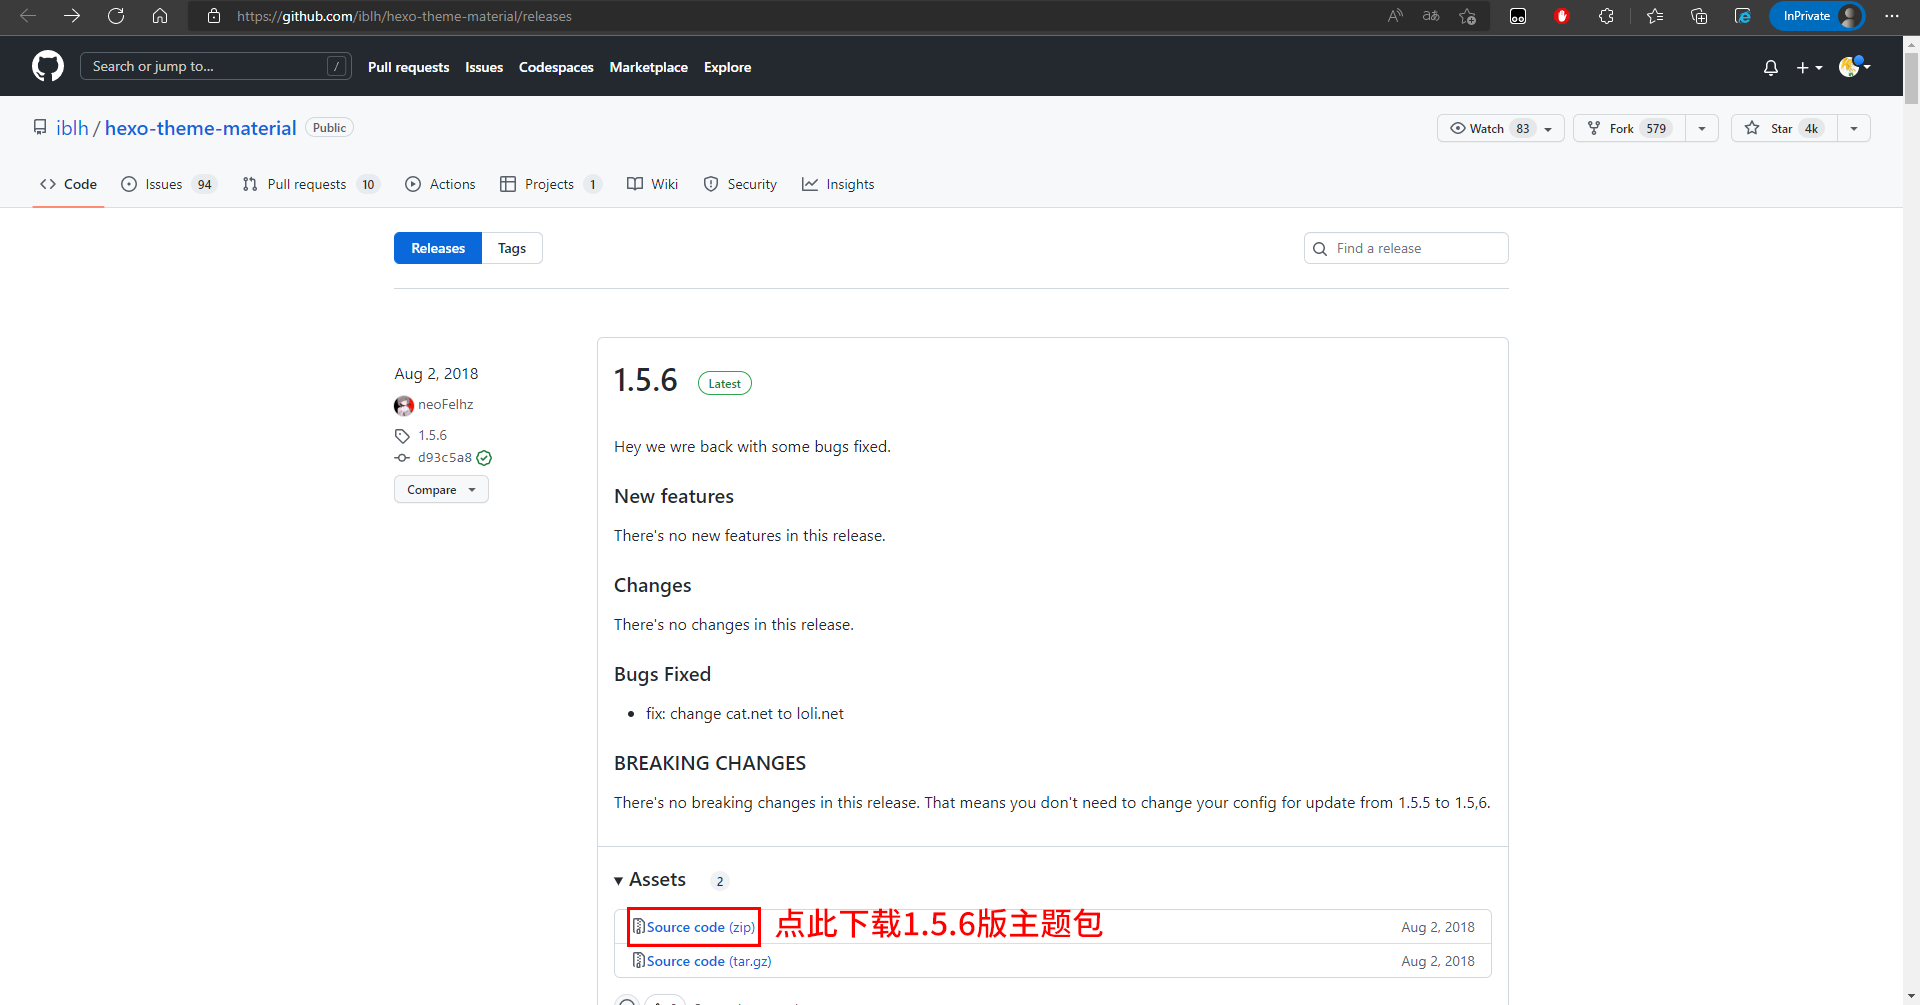Click the Find a release search field
The height and width of the screenshot is (1005, 1920).
(1406, 248)
